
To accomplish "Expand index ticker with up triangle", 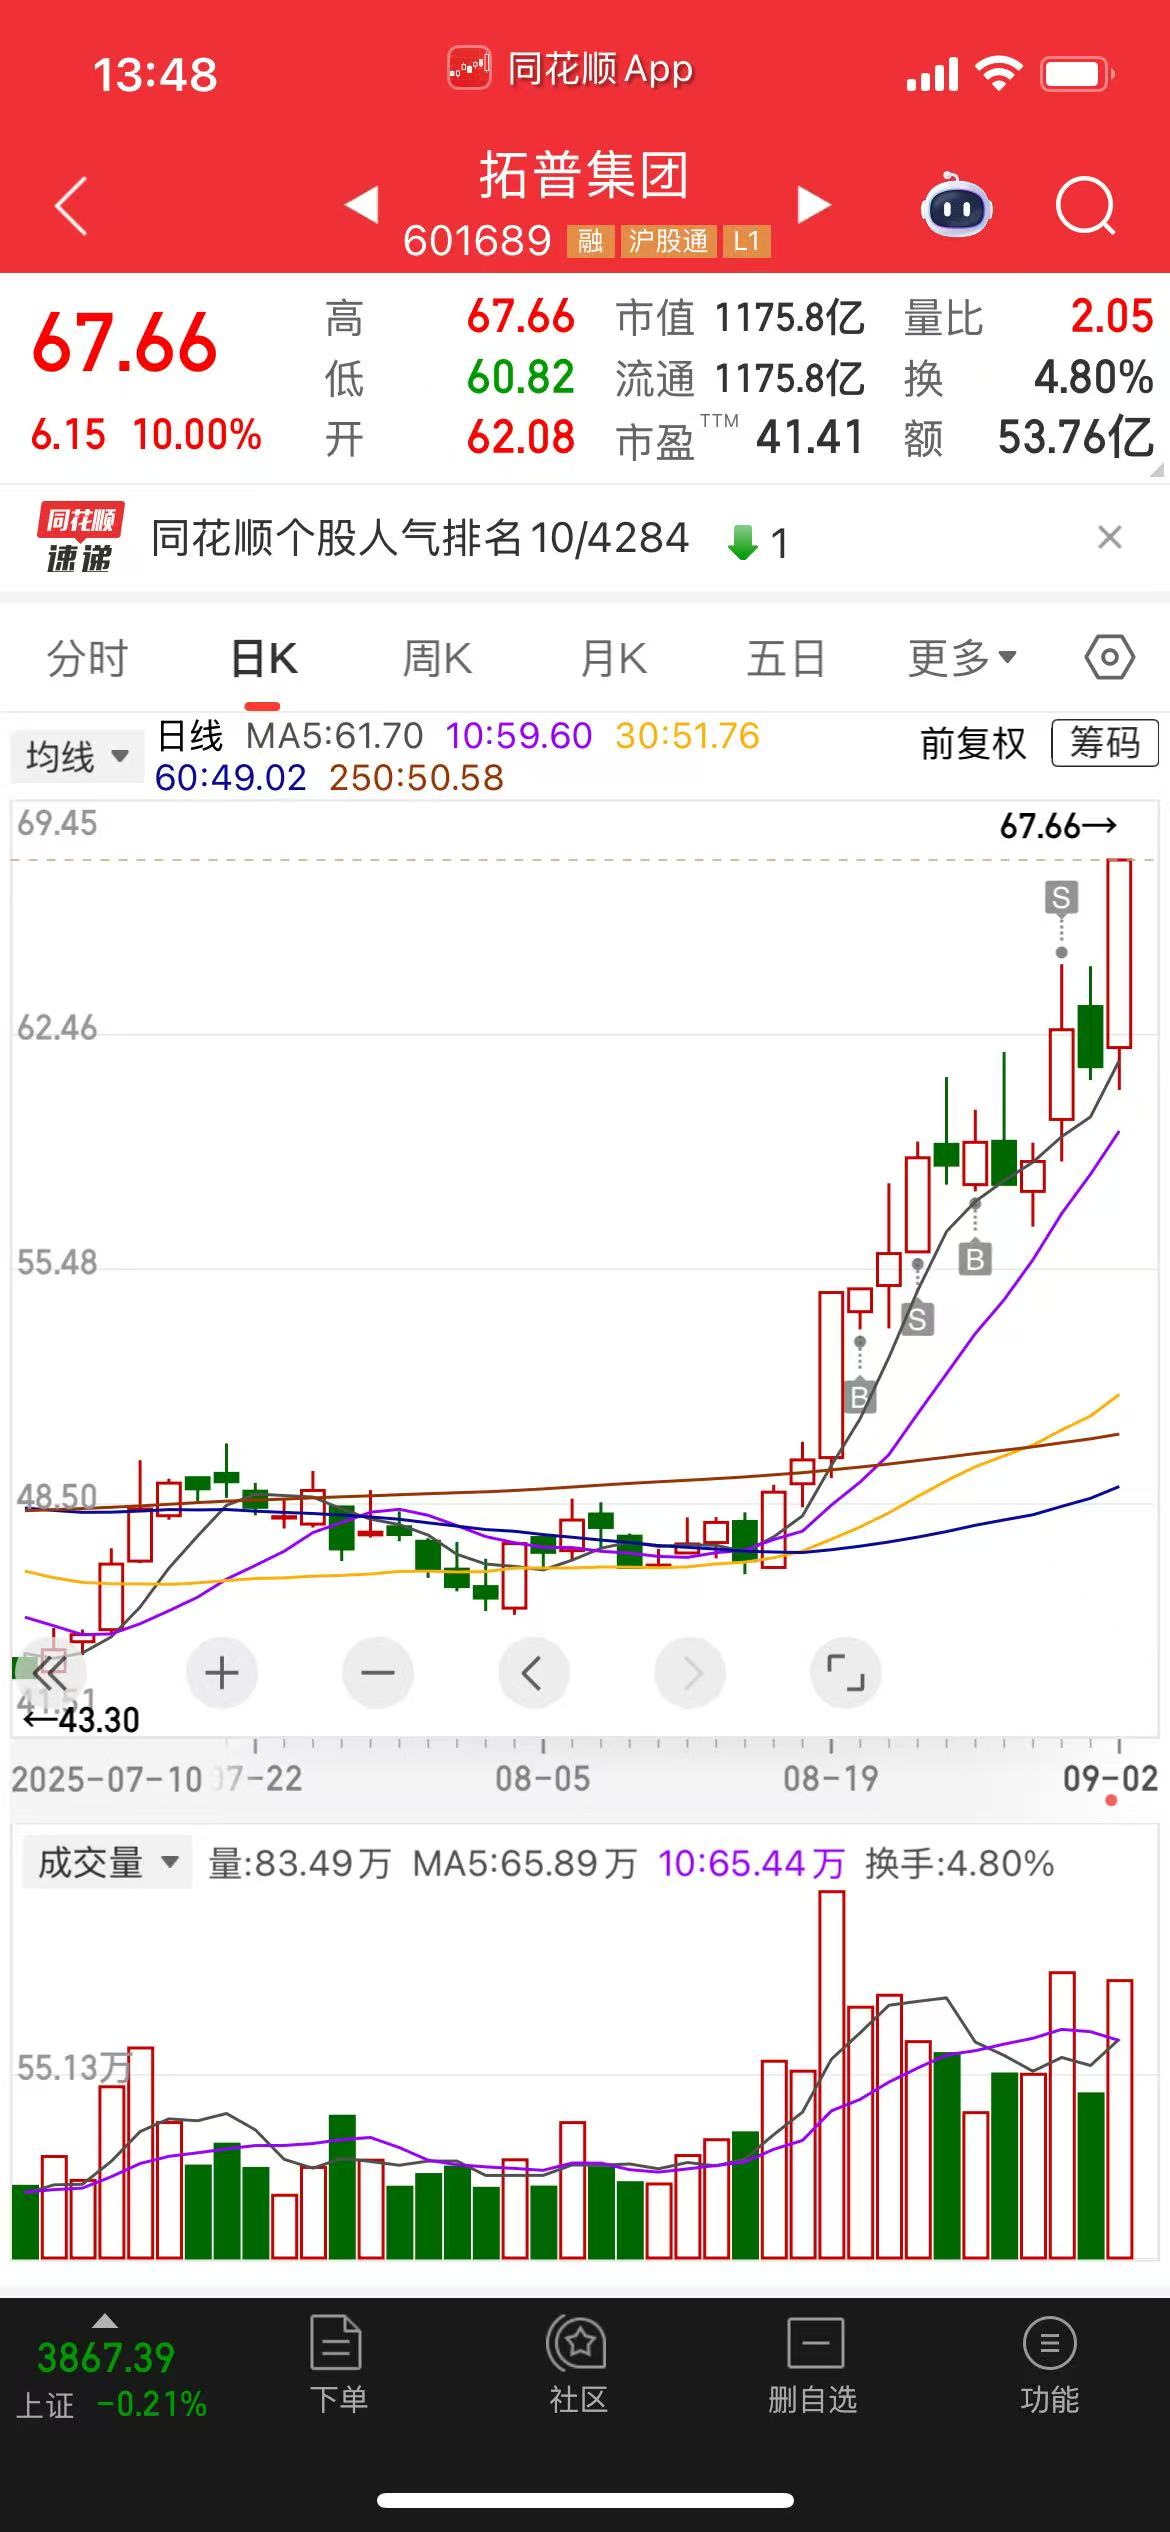I will click(x=104, y=2321).
